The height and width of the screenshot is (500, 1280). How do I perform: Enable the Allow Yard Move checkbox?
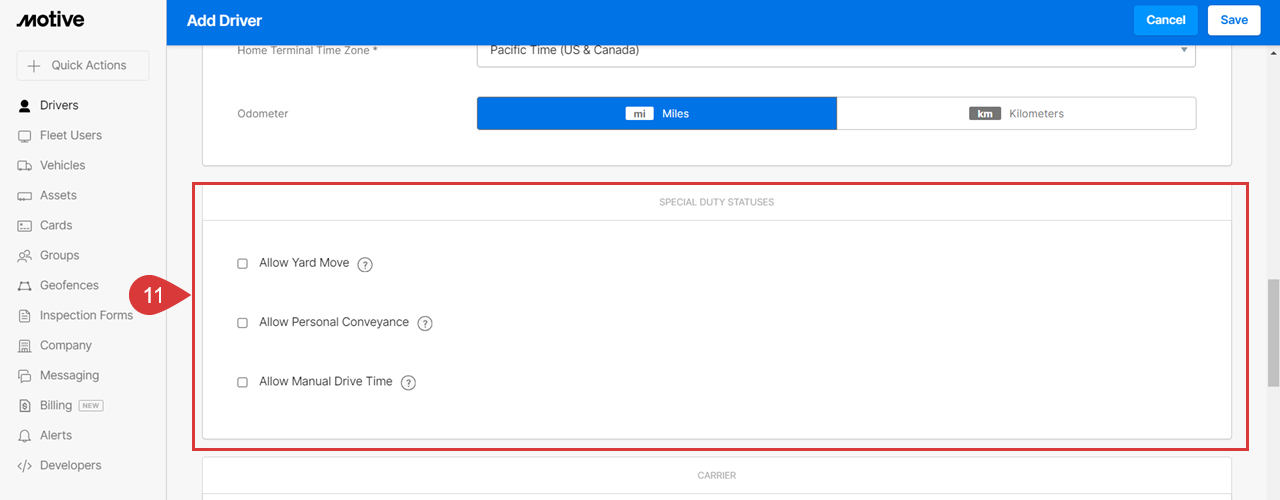click(242, 264)
